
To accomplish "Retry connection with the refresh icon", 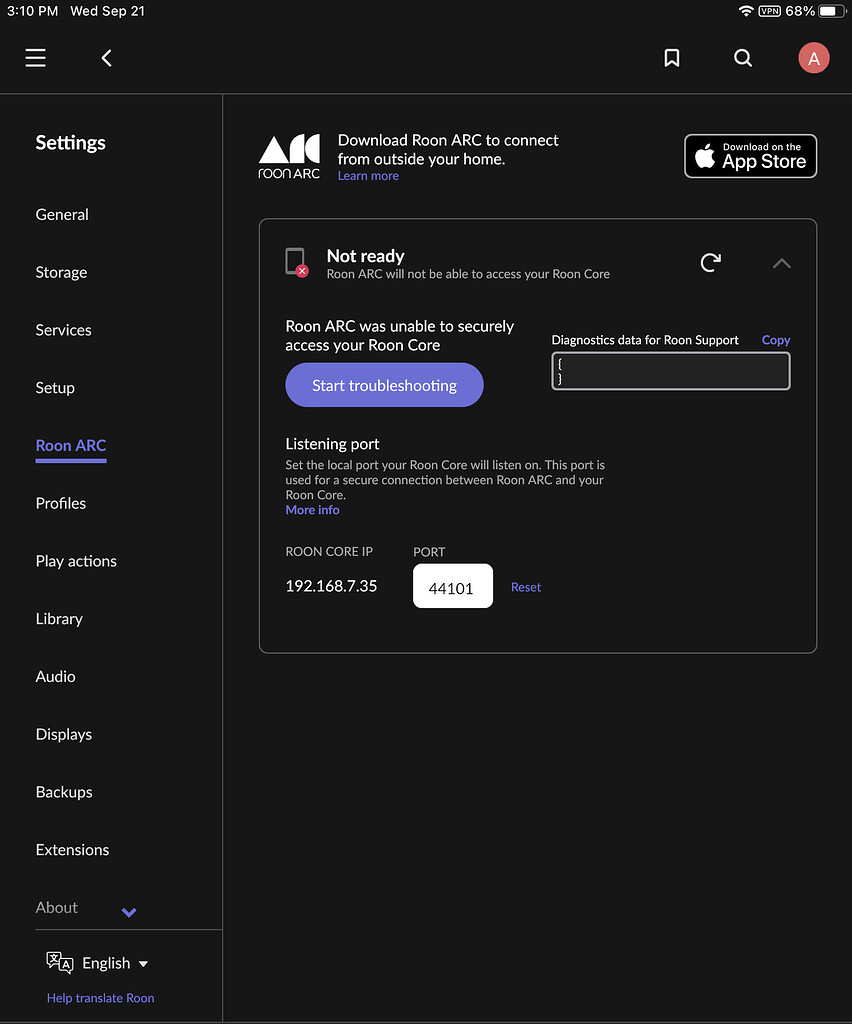I will 710,262.
